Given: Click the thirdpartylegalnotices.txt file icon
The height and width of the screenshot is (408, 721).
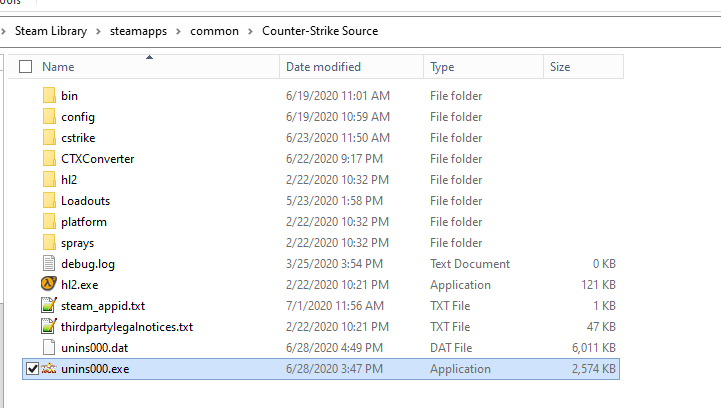Looking at the screenshot, I should [49, 327].
